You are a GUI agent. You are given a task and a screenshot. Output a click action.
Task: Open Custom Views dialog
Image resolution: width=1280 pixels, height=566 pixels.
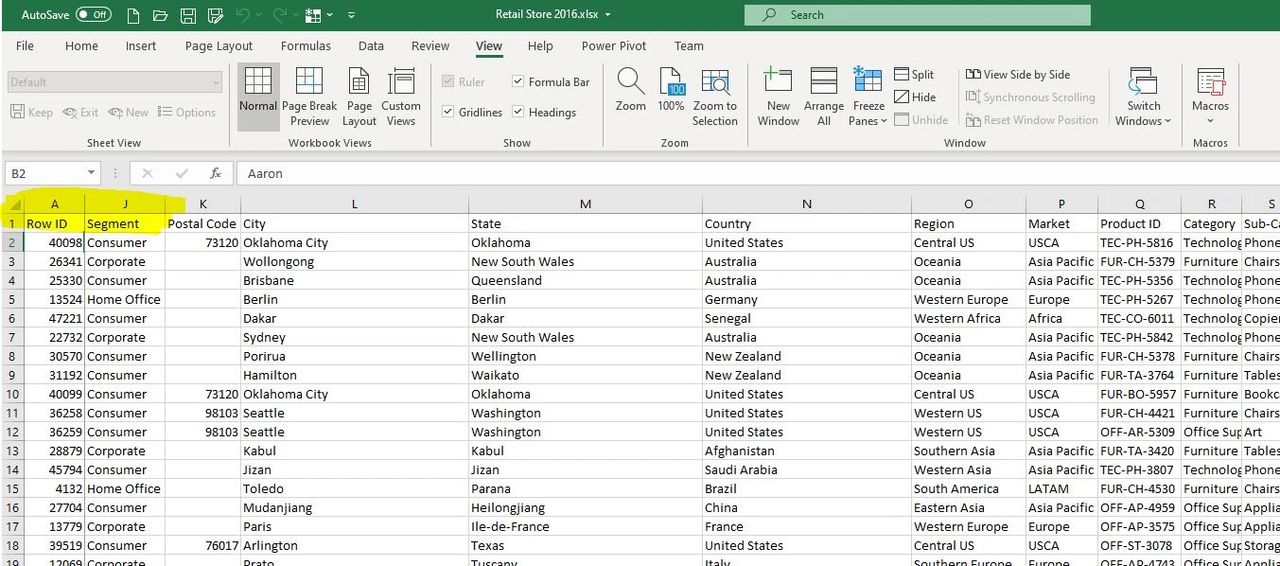tap(401, 98)
